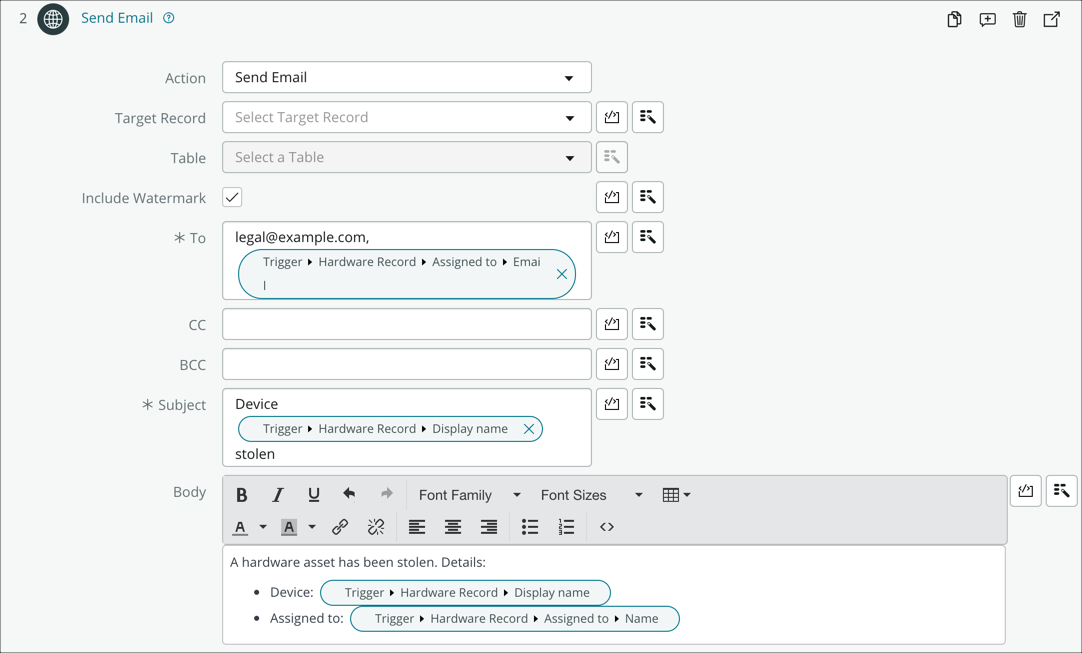Delete the Send Email action

[1019, 18]
